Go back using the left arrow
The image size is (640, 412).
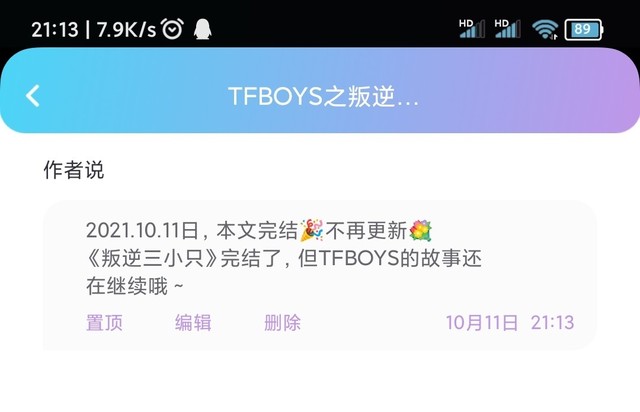[x=33, y=96]
